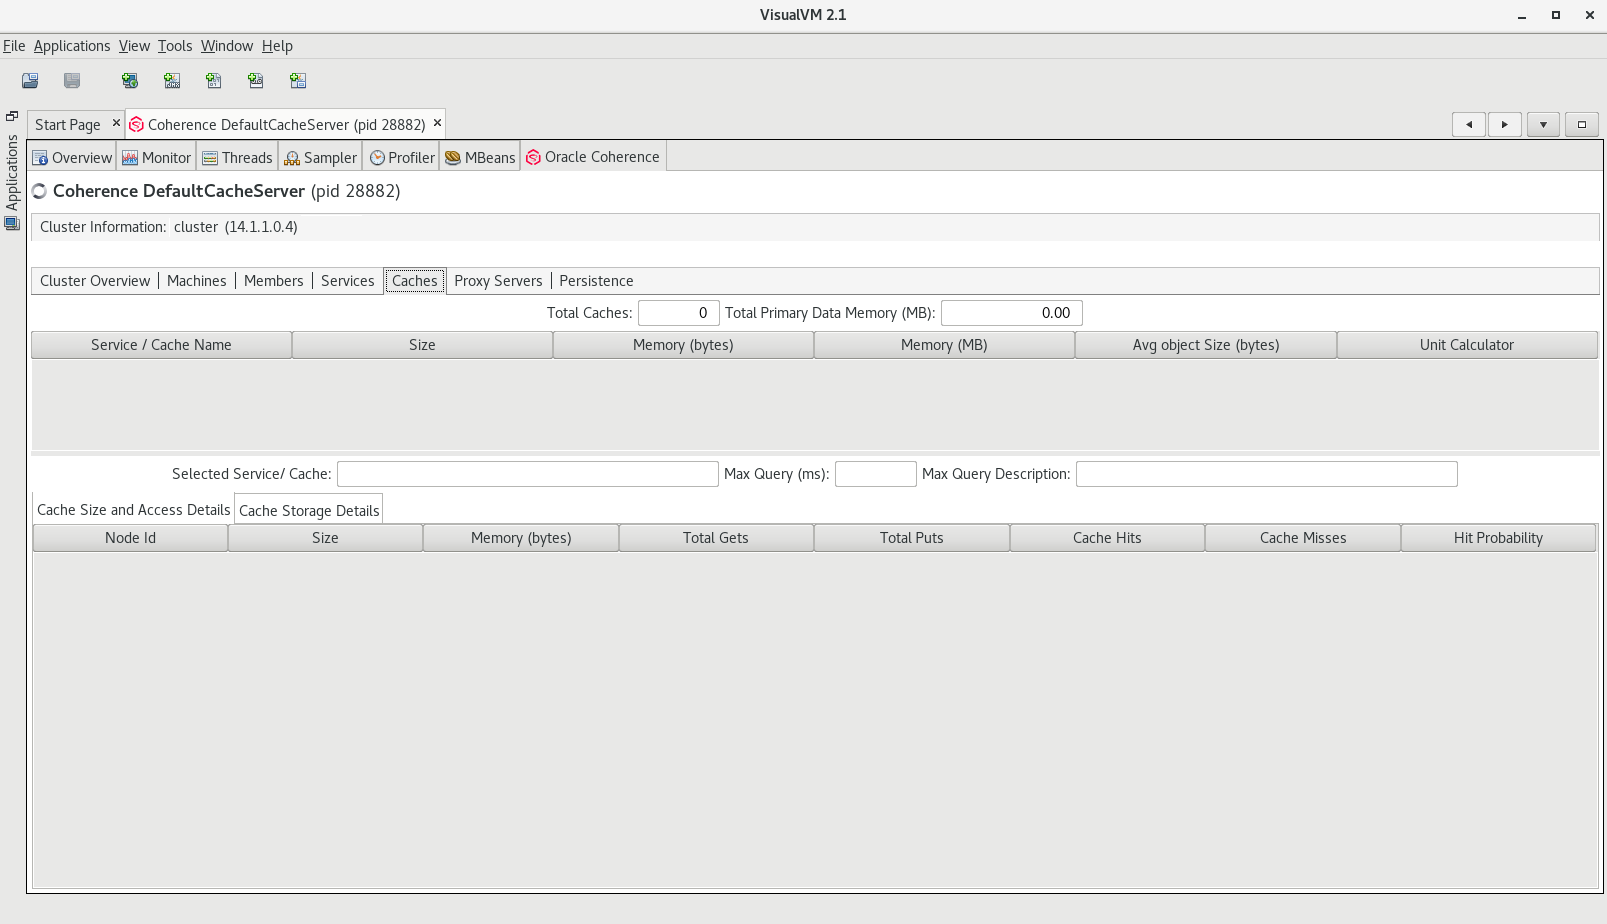This screenshot has height=924, width=1607.
Task: Open the View menu
Action: tap(134, 46)
